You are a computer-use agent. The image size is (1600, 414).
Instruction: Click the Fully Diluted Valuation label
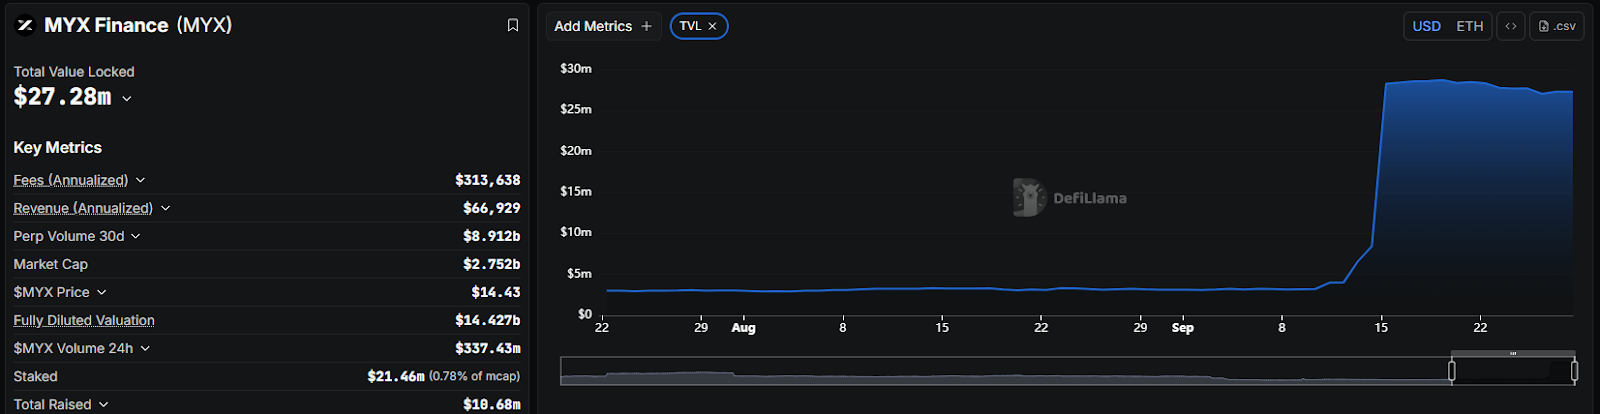point(84,320)
